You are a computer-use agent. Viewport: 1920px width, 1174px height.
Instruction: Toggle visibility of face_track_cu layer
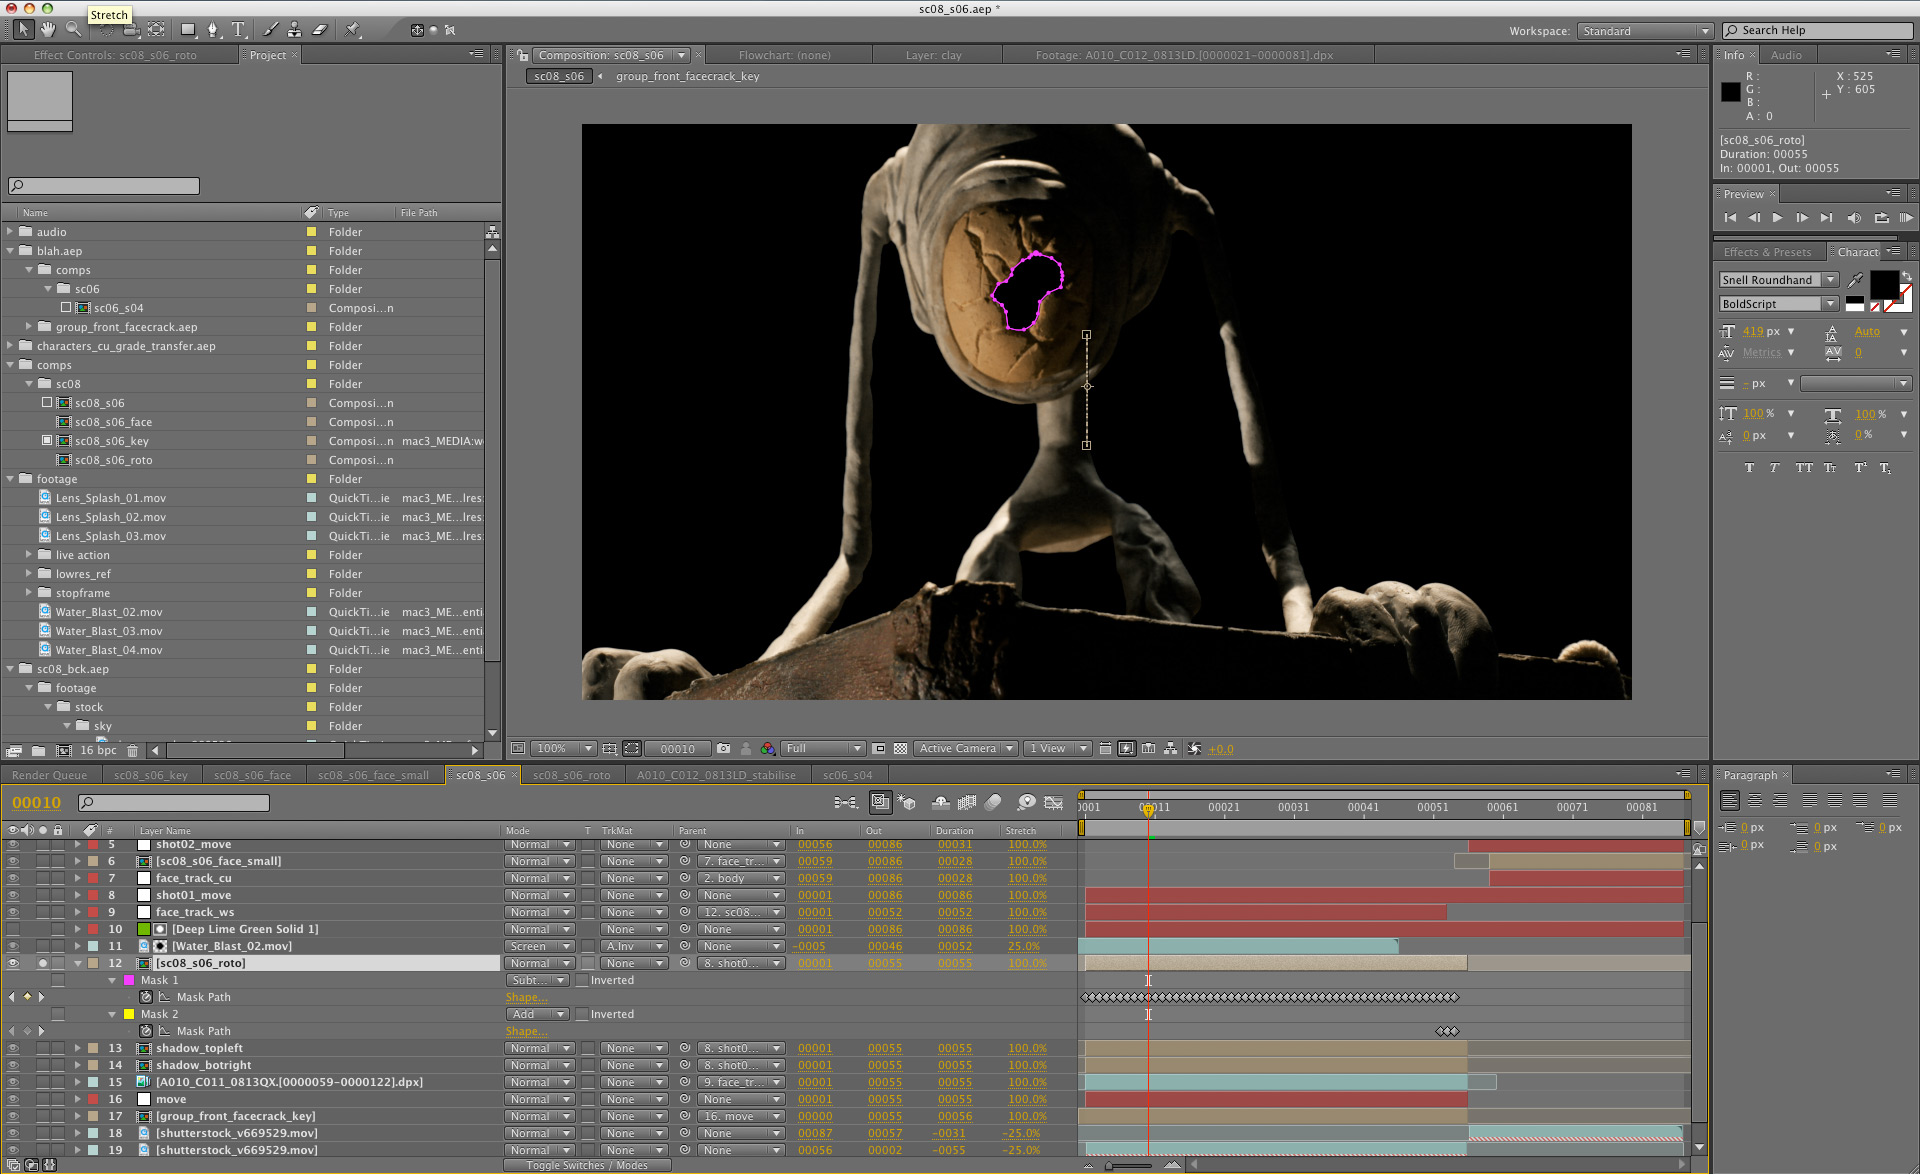click(13, 878)
